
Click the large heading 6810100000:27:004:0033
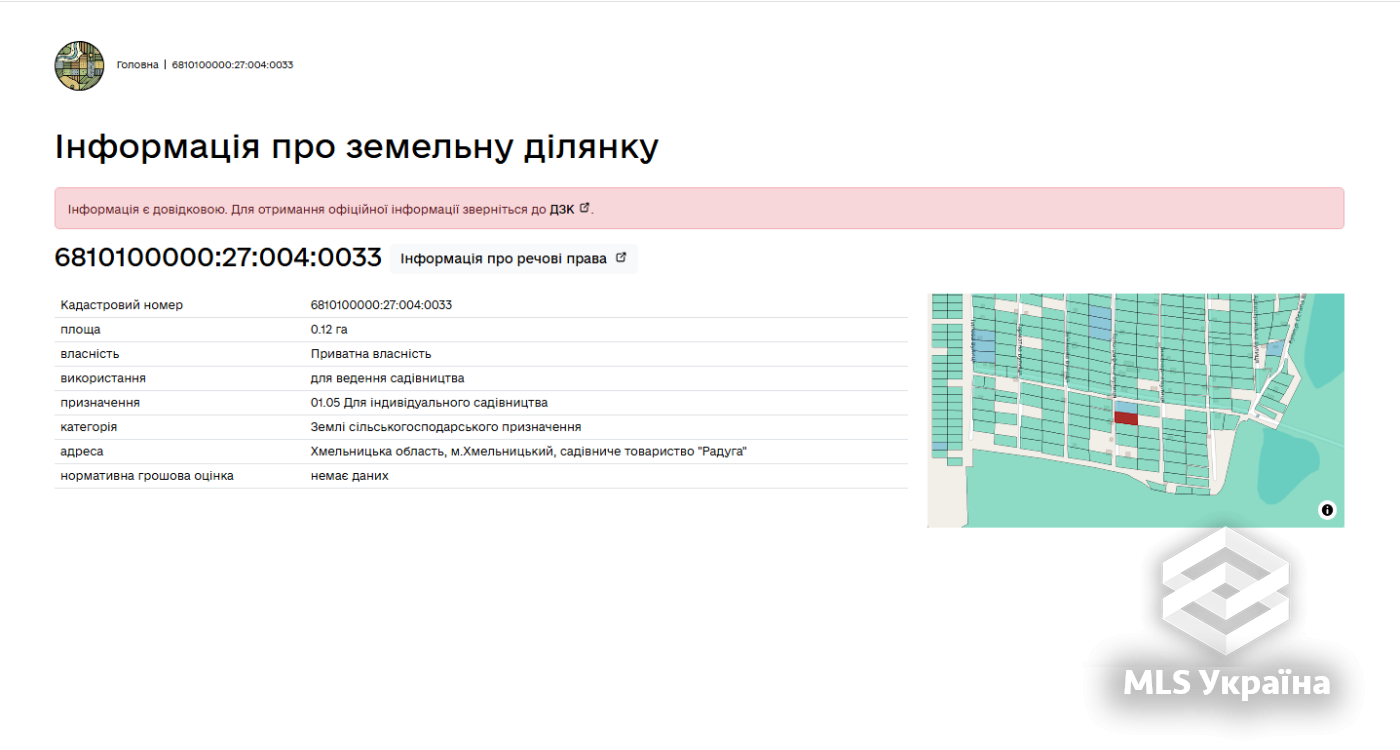click(218, 257)
